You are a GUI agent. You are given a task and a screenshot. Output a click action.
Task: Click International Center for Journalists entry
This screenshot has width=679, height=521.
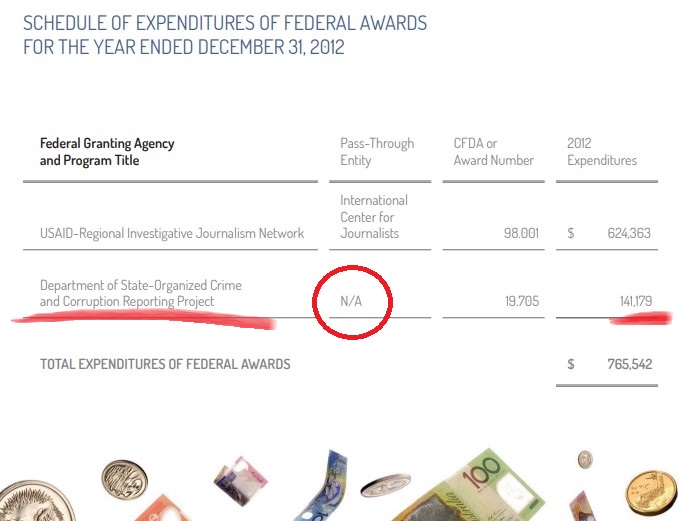pyautogui.click(x=374, y=217)
